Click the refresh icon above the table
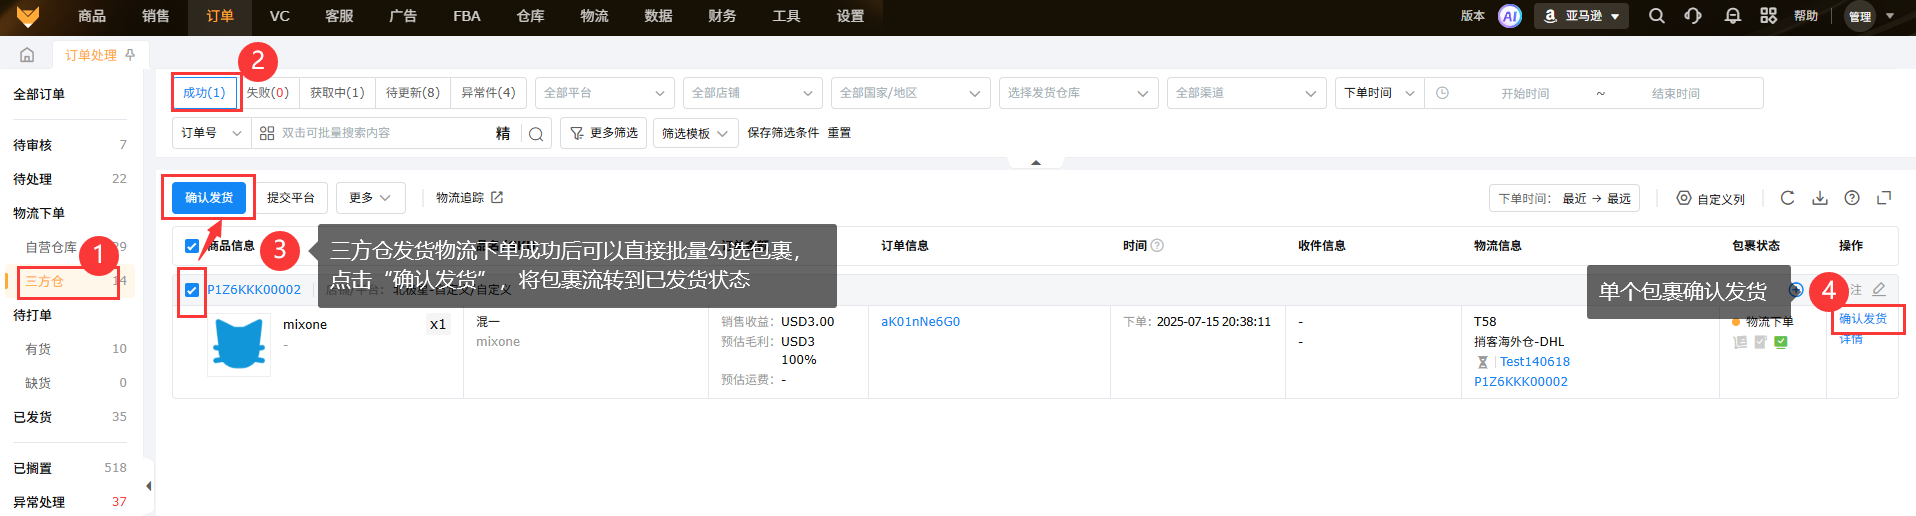 (x=1788, y=198)
